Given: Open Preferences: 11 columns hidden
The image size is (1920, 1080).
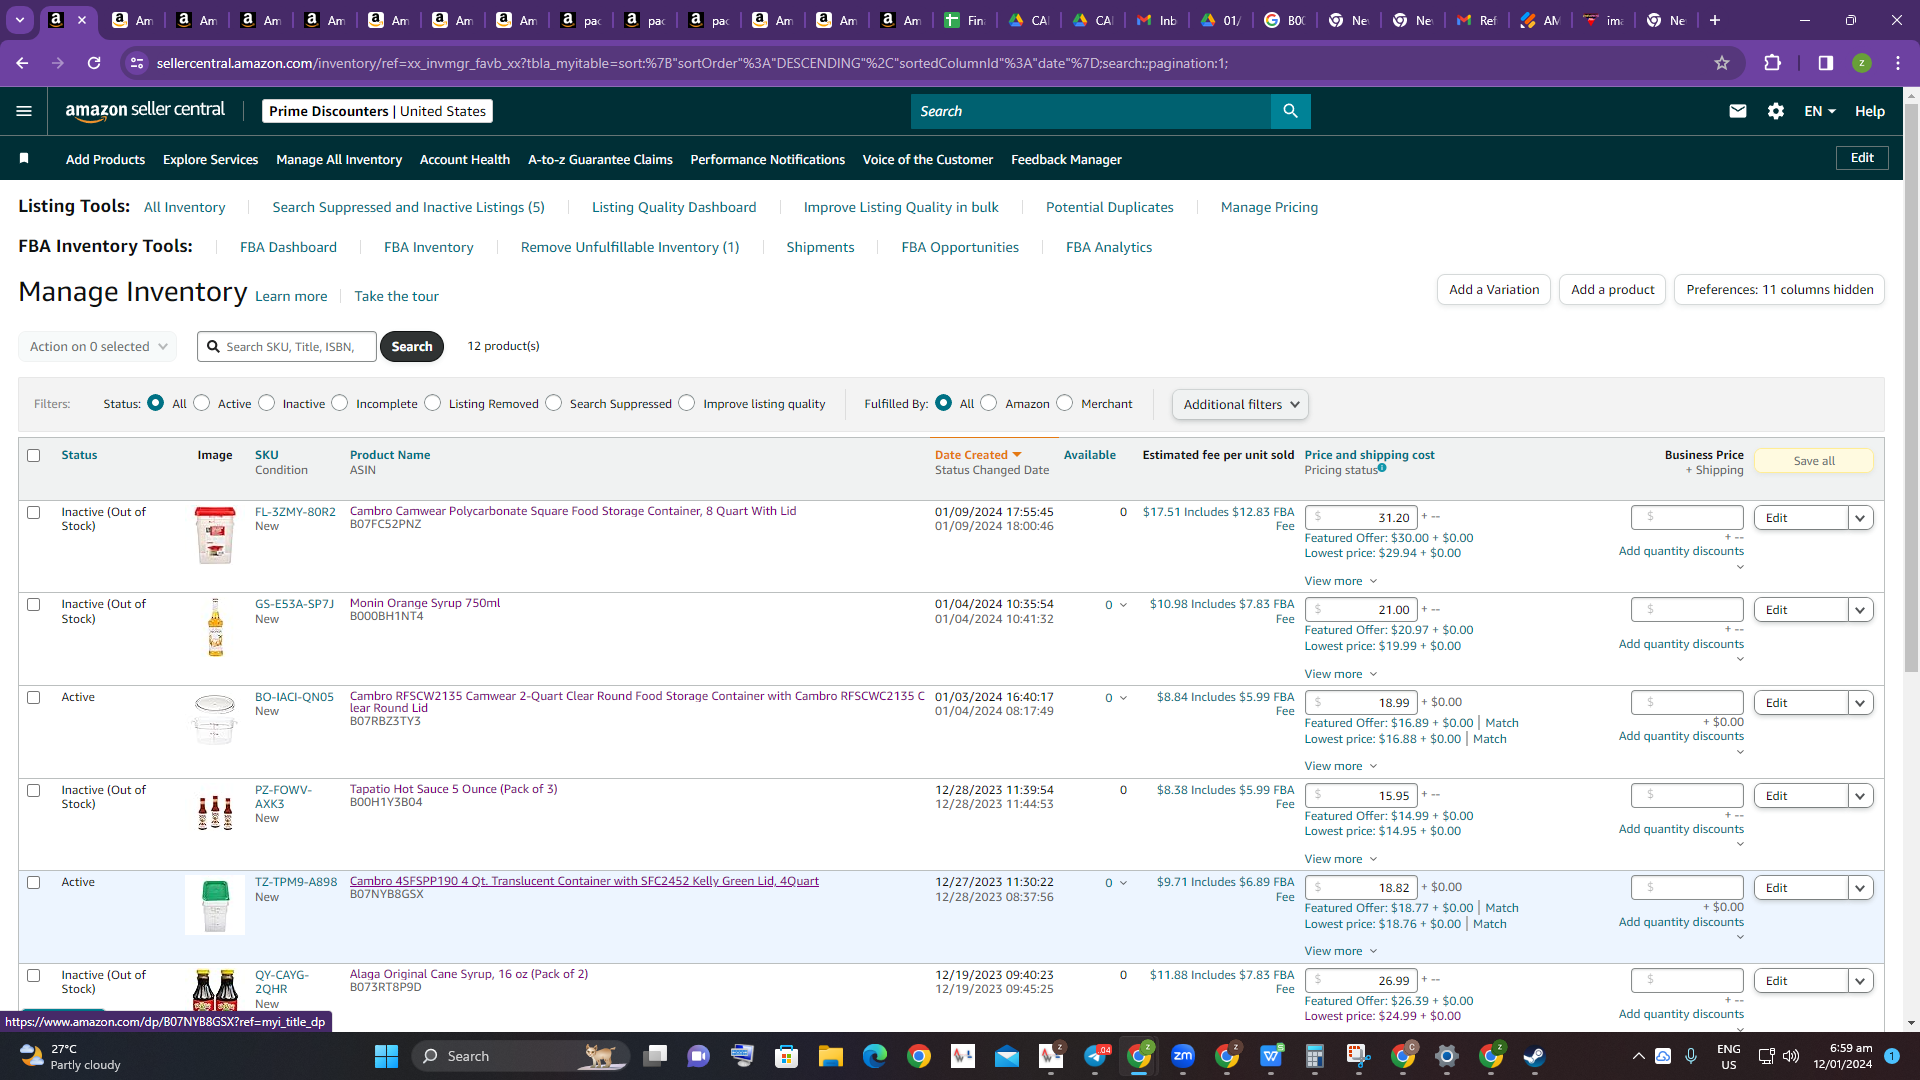Looking at the screenshot, I should pos(1780,290).
